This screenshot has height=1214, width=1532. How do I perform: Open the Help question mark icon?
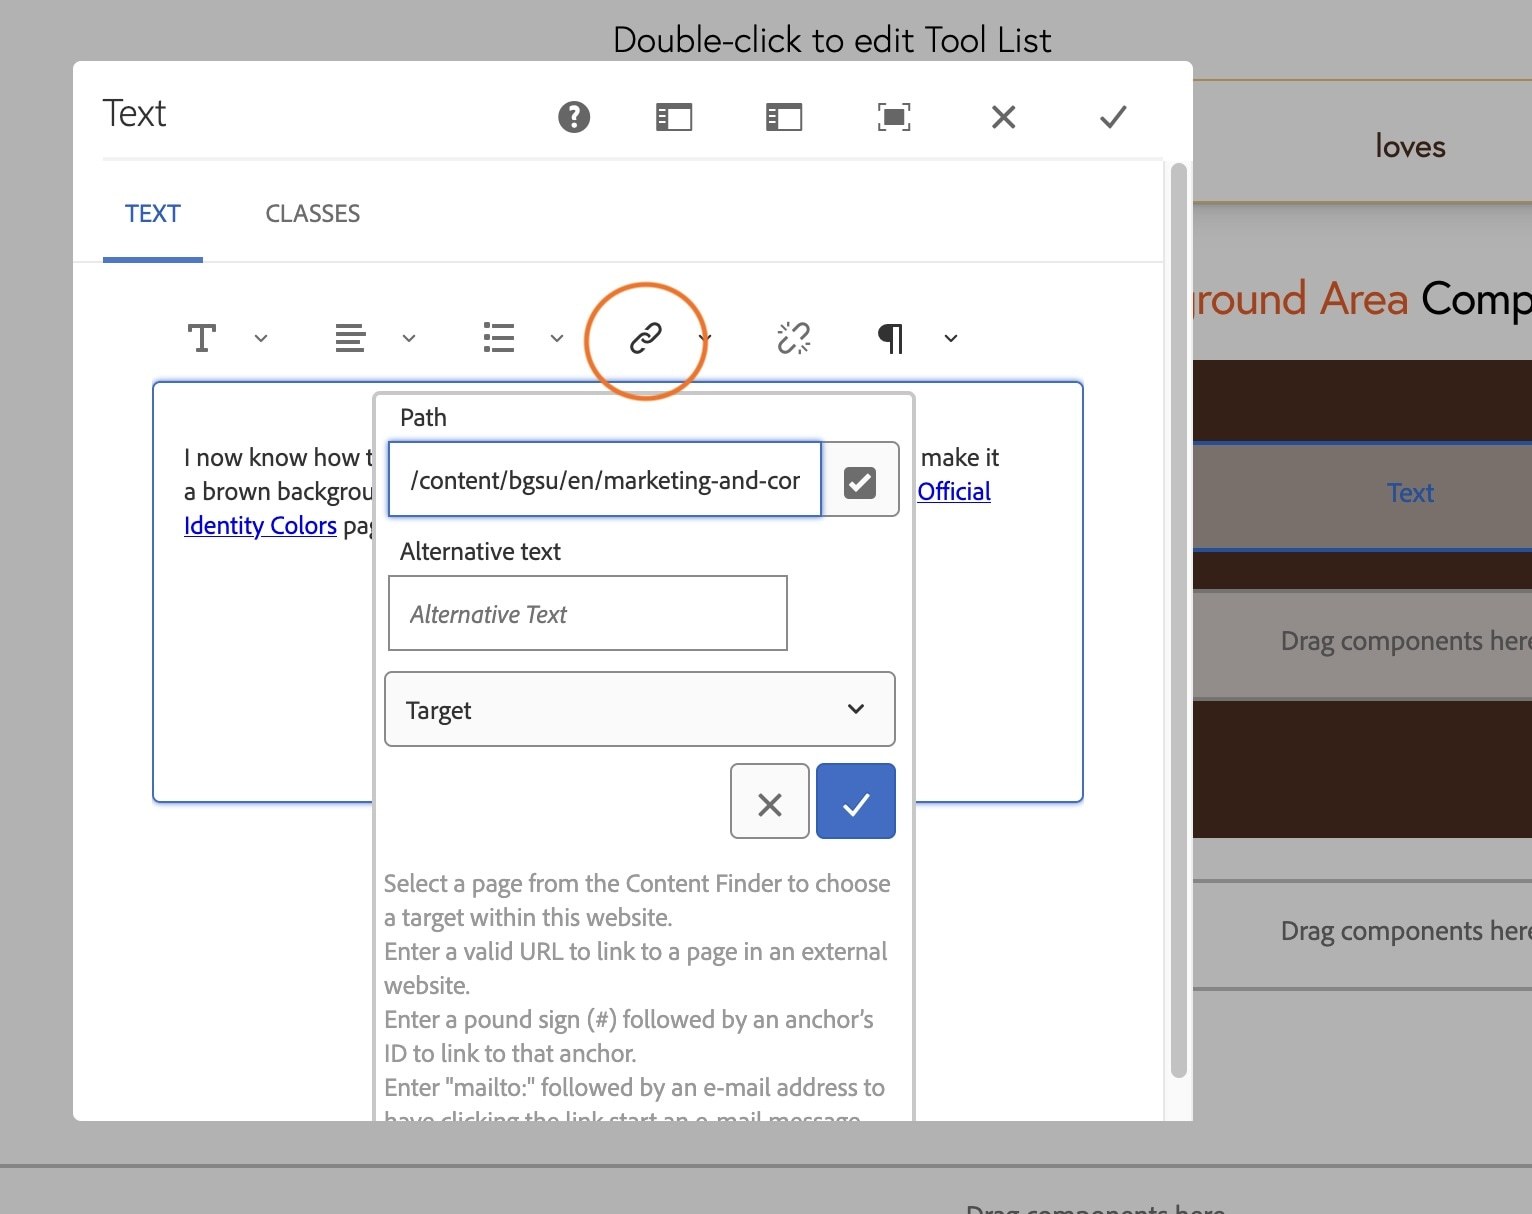[x=574, y=117]
